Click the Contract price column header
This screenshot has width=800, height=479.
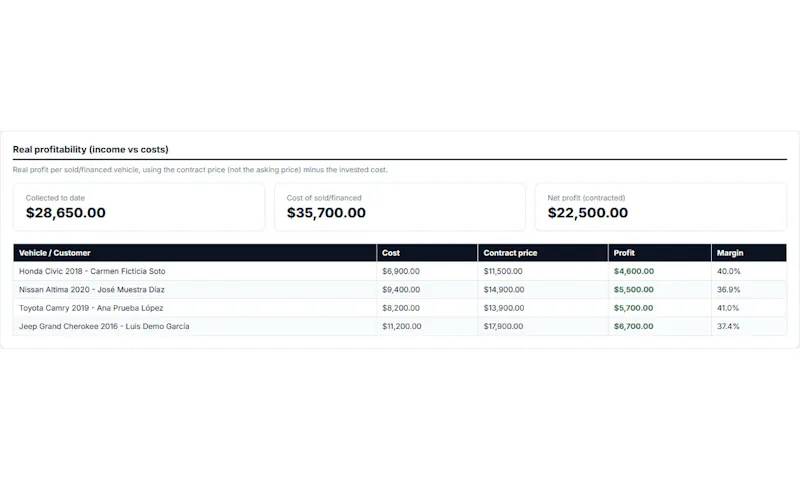click(543, 253)
